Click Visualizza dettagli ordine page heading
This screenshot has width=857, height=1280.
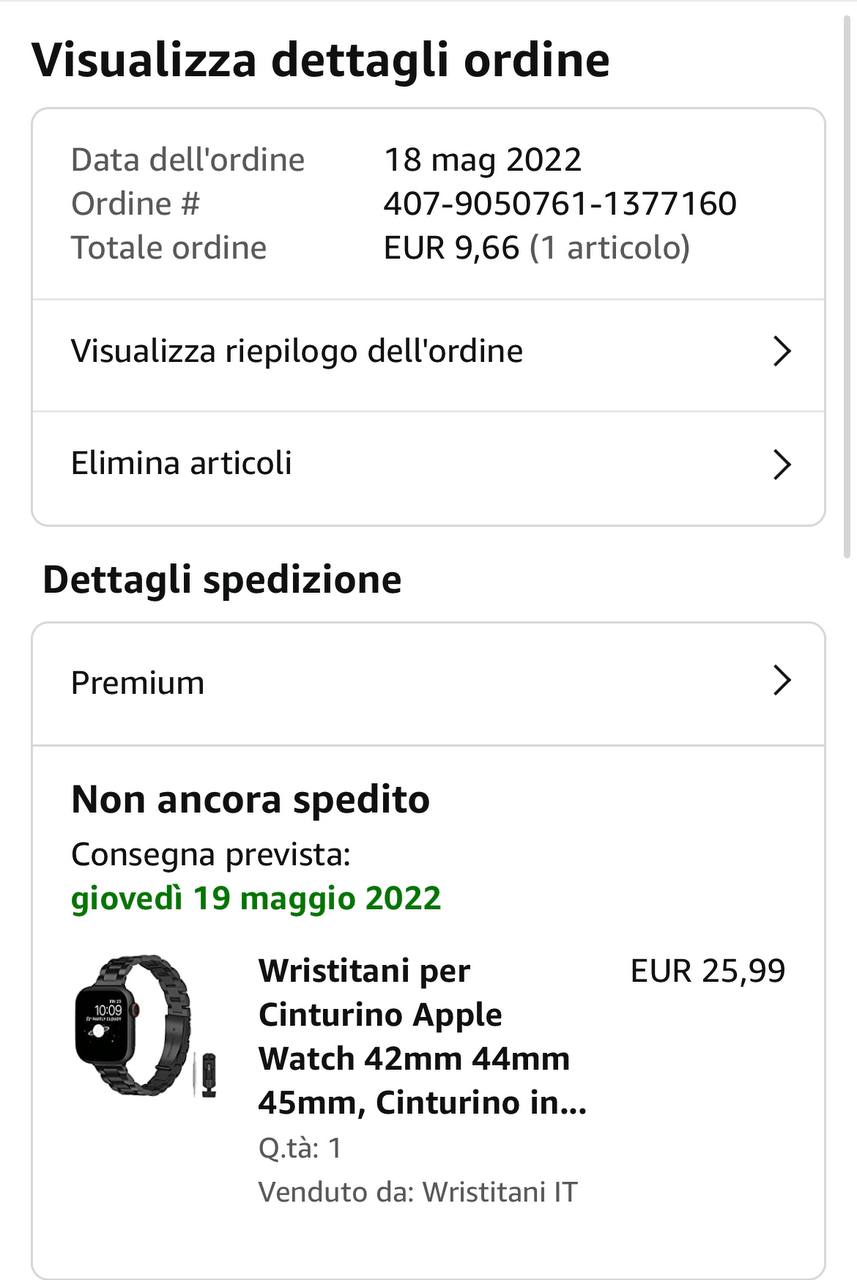click(320, 60)
